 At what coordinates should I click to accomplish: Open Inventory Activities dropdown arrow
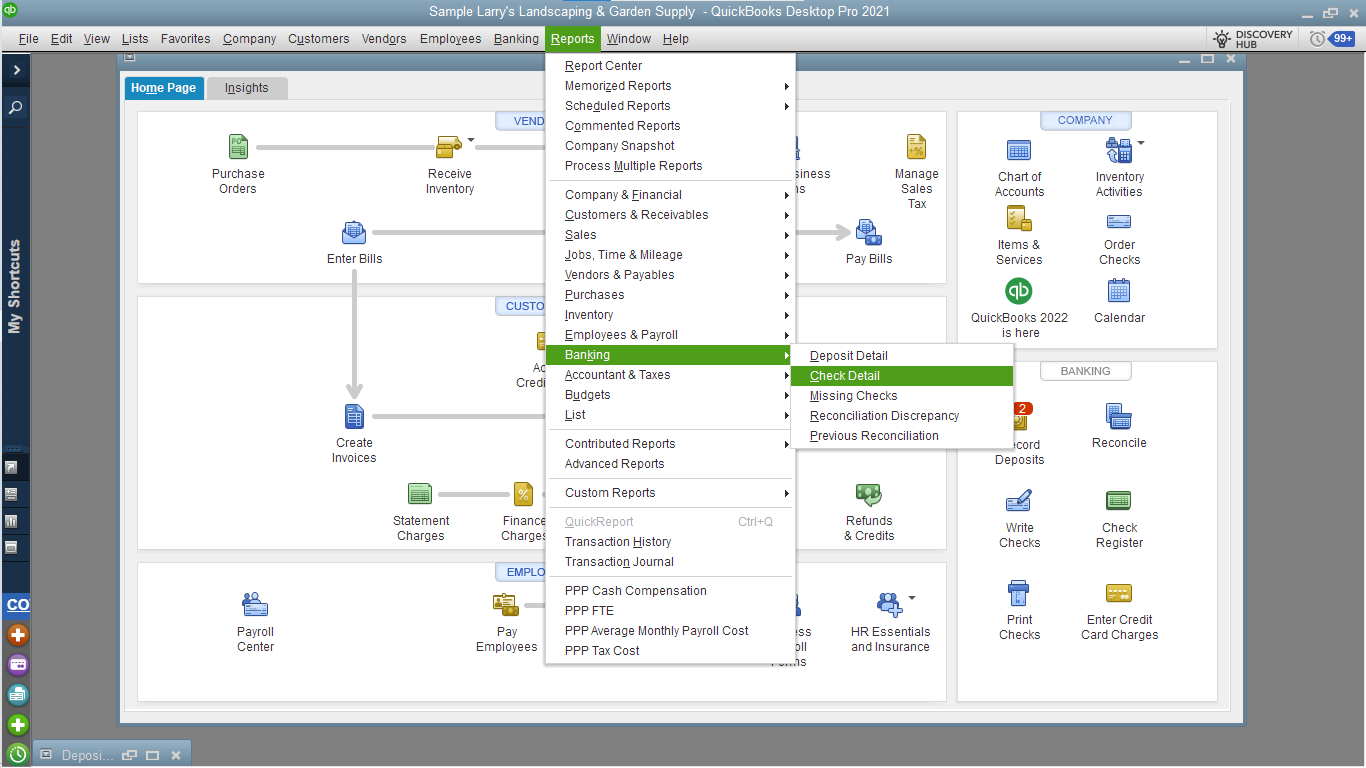[x=1141, y=143]
